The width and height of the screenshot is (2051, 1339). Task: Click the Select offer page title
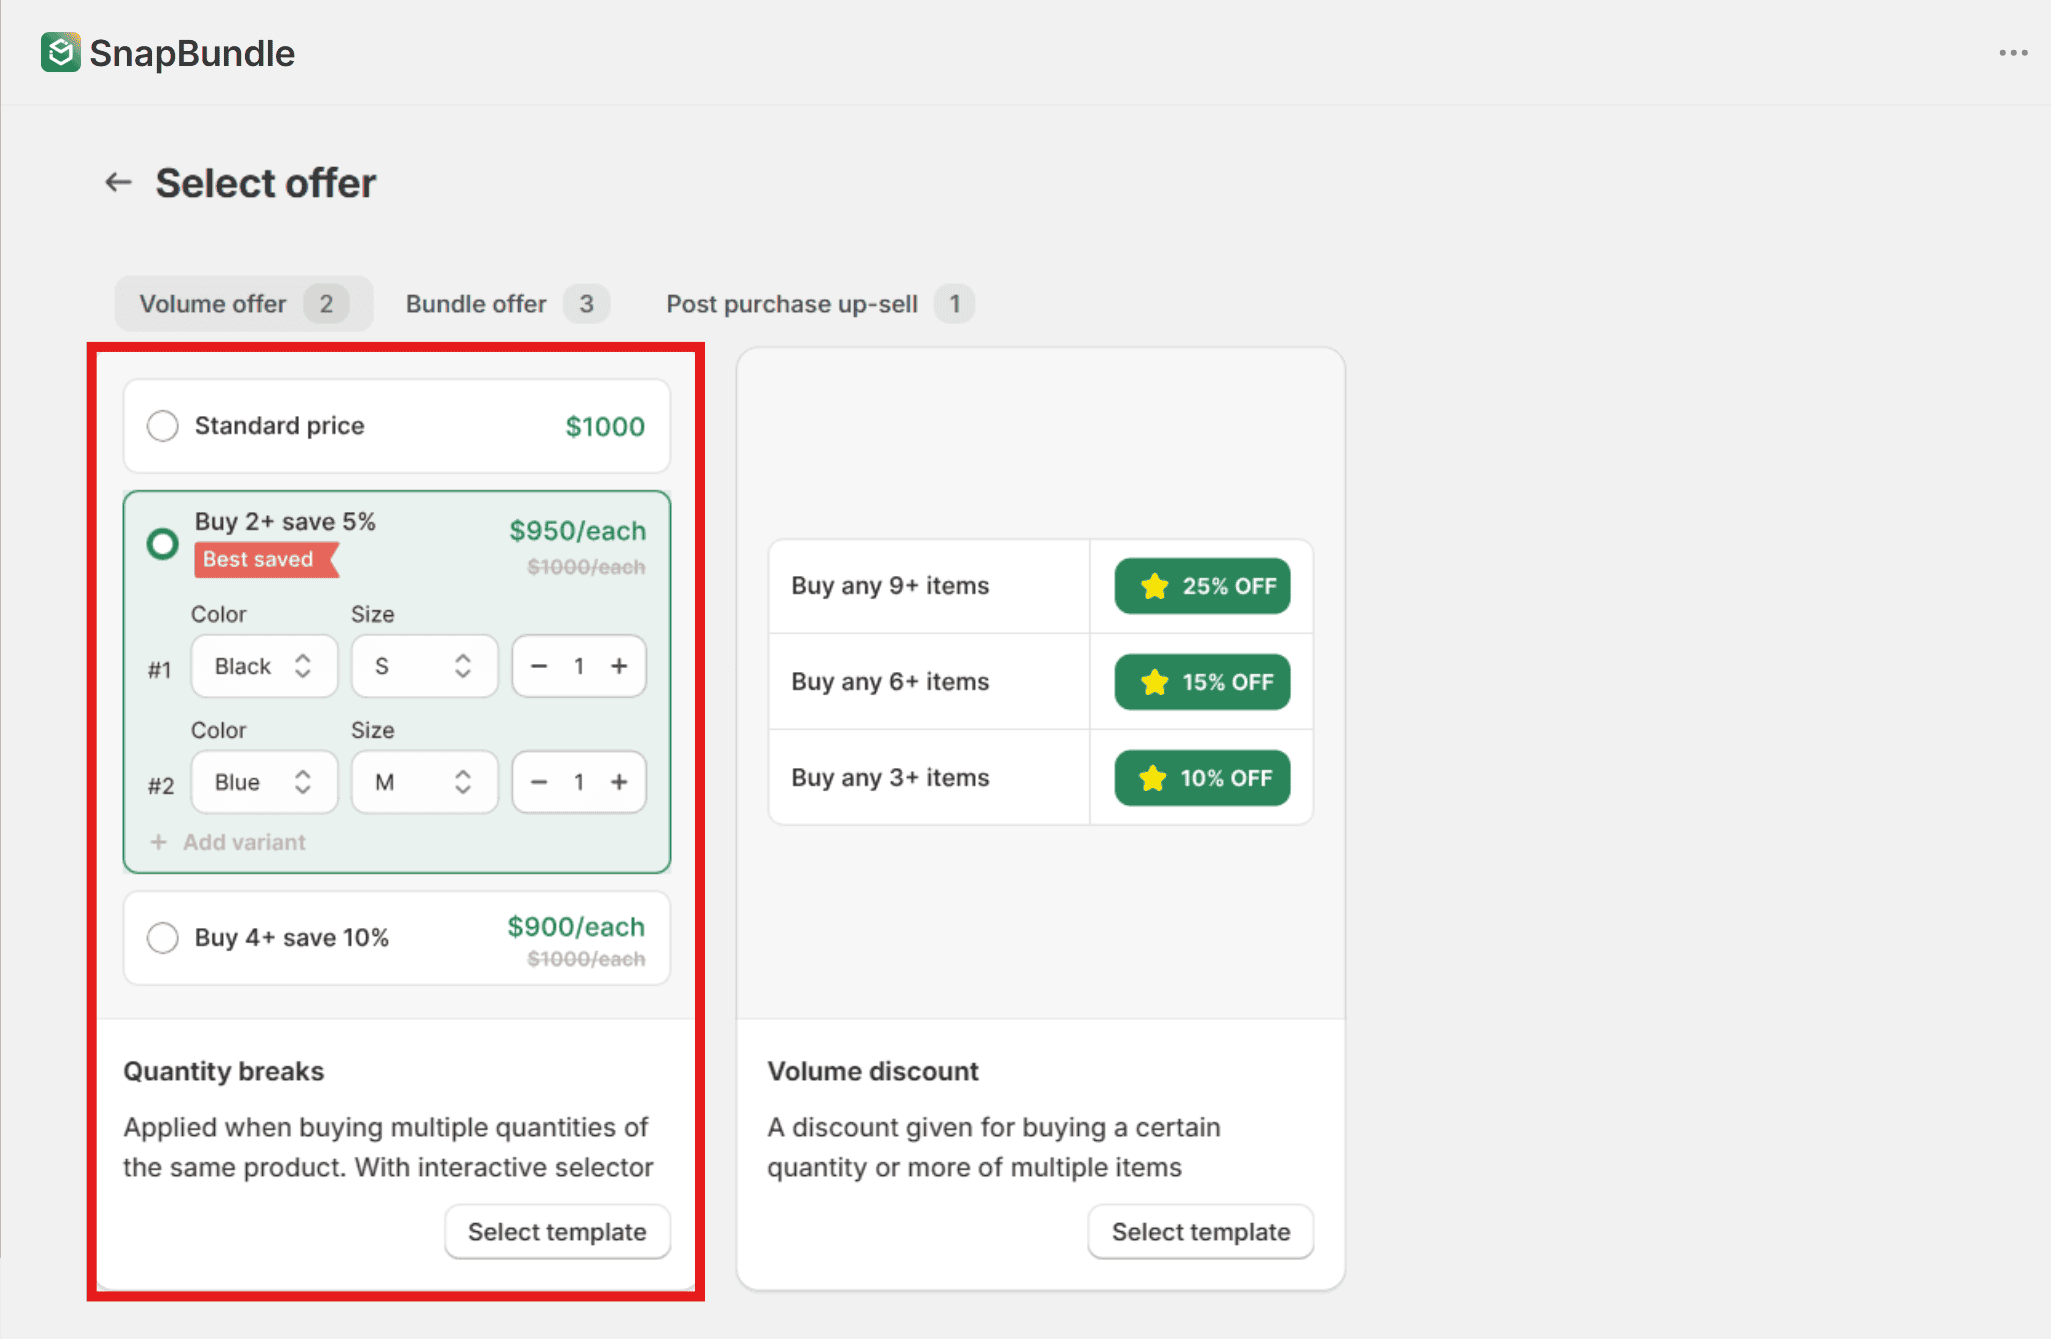(x=266, y=183)
